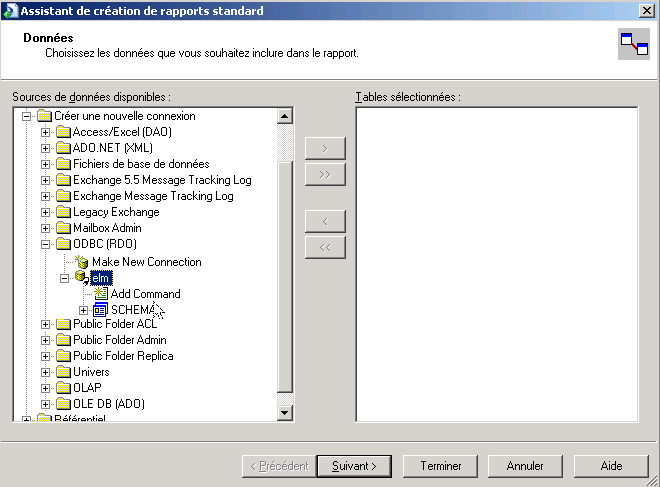Screen dimensions: 660x487
Task: Expand the ADO.NET (XML) node
Action: click(x=45, y=148)
